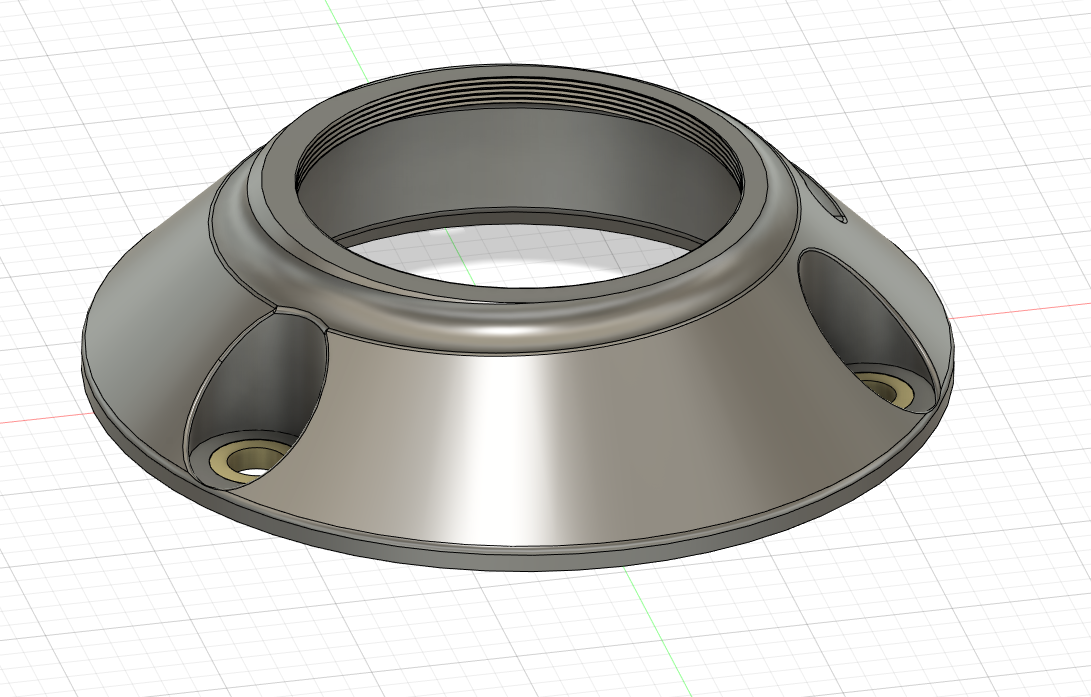
Task: Click the left brass bushing ring
Action: point(232,459)
